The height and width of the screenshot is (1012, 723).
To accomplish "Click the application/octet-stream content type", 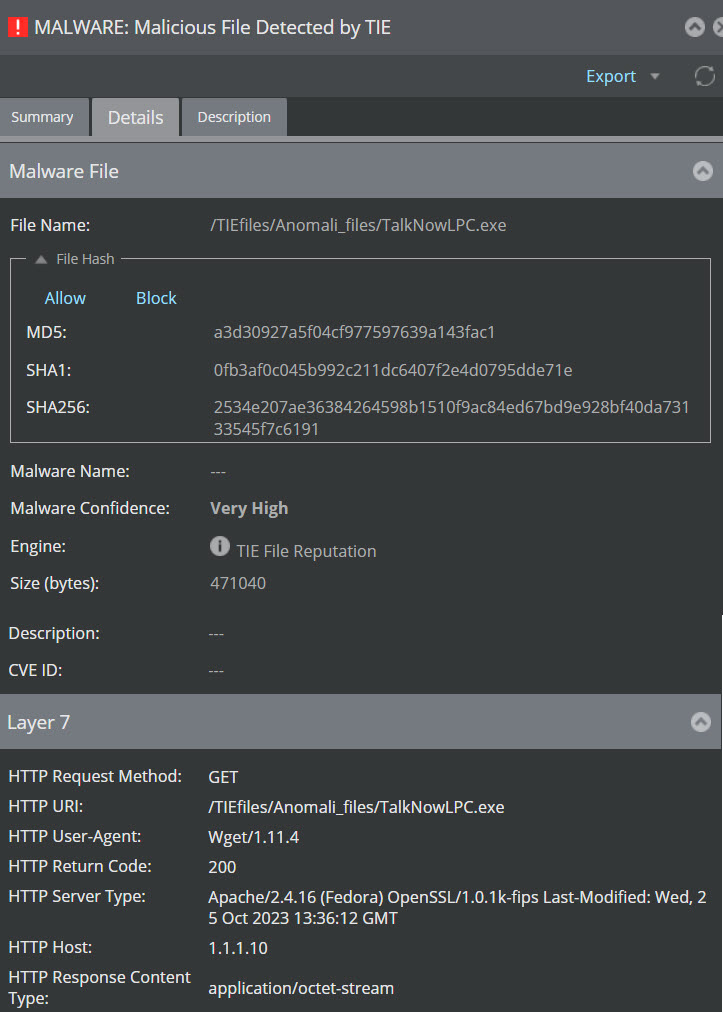I will click(x=301, y=988).
